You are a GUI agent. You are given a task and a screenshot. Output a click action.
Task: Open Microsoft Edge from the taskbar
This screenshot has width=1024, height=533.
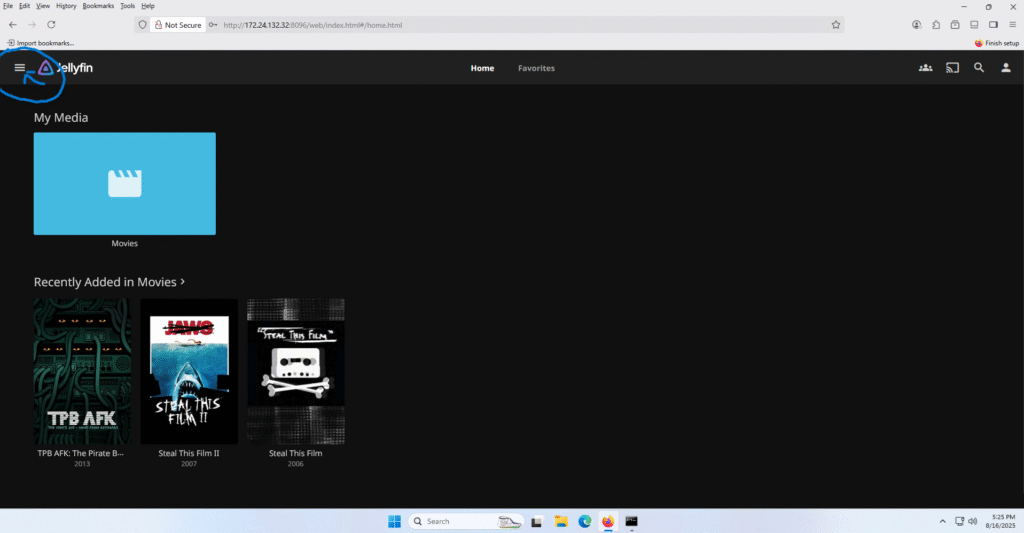click(585, 521)
